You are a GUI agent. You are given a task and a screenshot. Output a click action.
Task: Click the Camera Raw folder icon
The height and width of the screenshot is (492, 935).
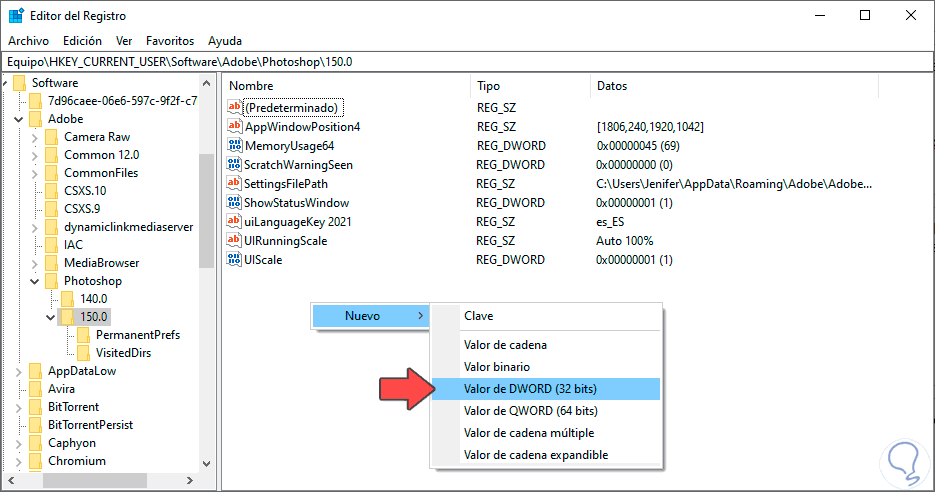click(x=51, y=137)
